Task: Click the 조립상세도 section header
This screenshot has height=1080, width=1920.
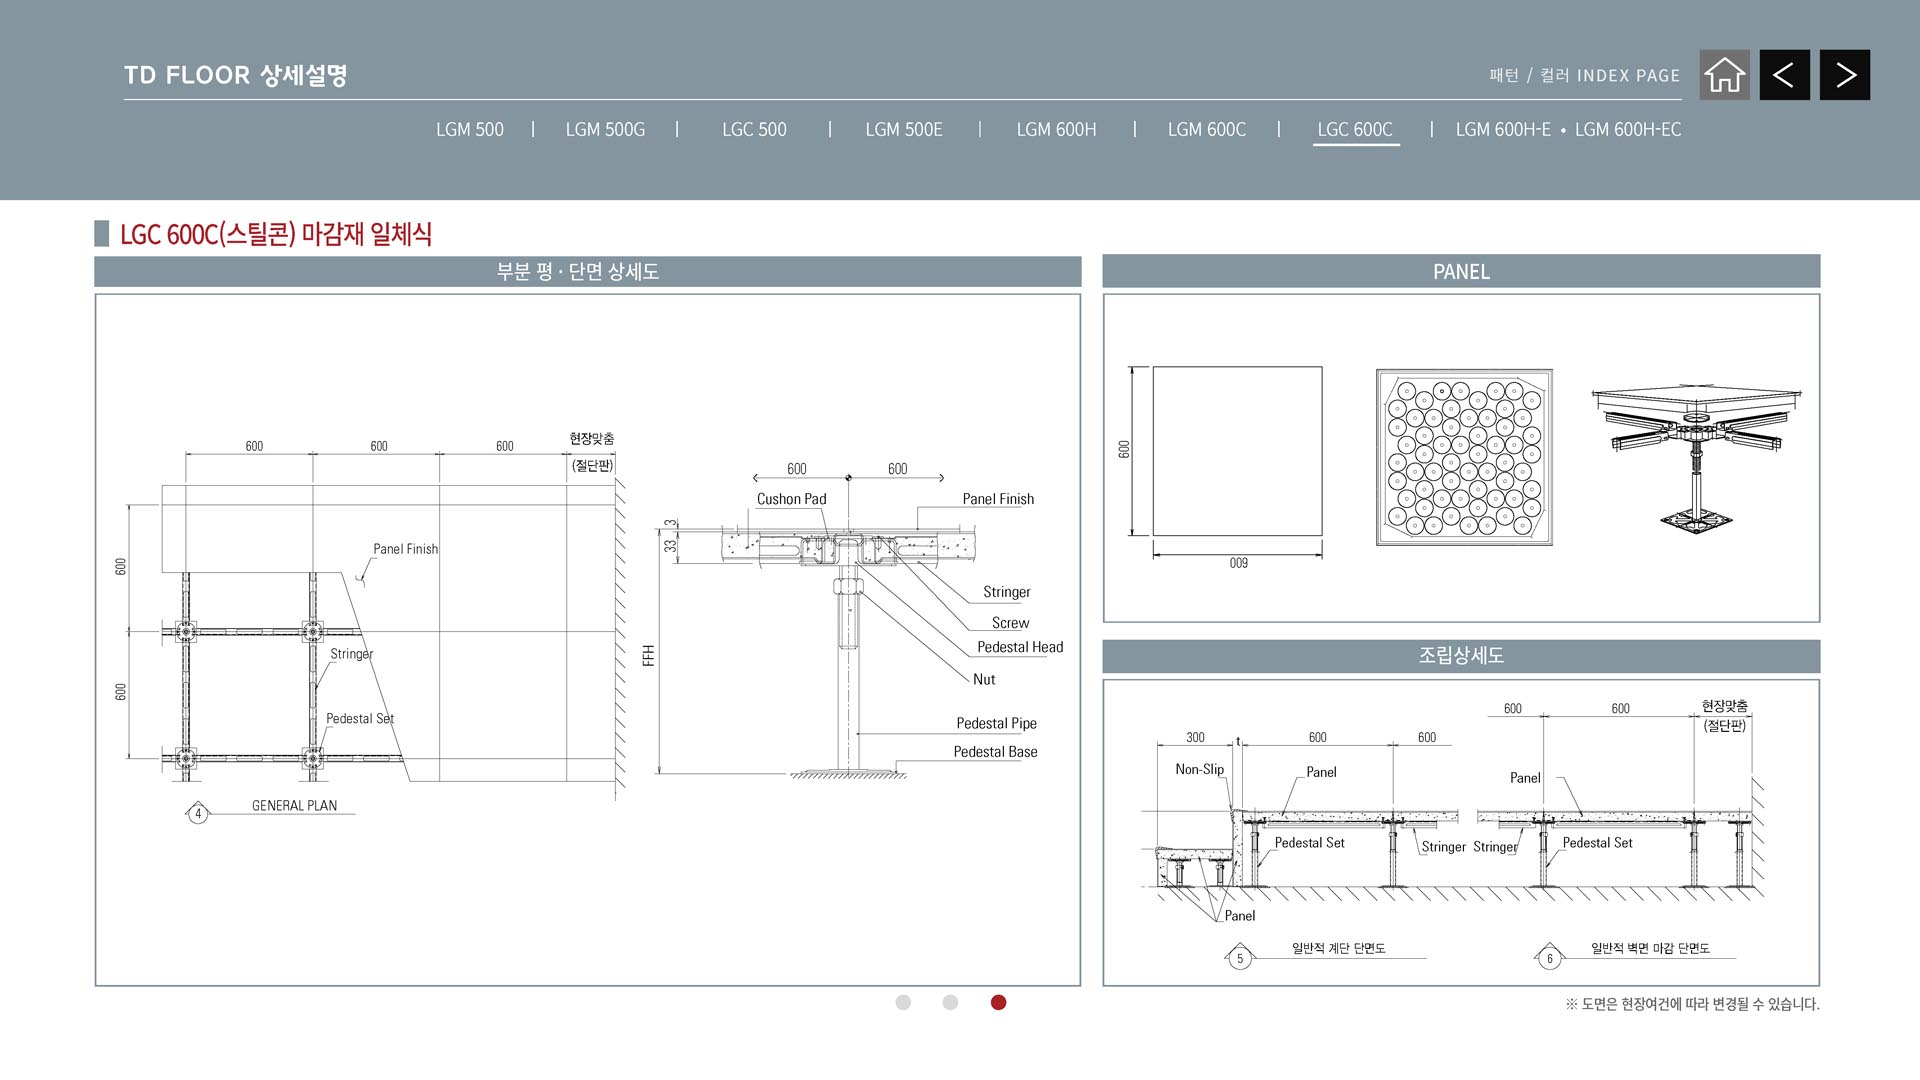Action: [1461, 656]
